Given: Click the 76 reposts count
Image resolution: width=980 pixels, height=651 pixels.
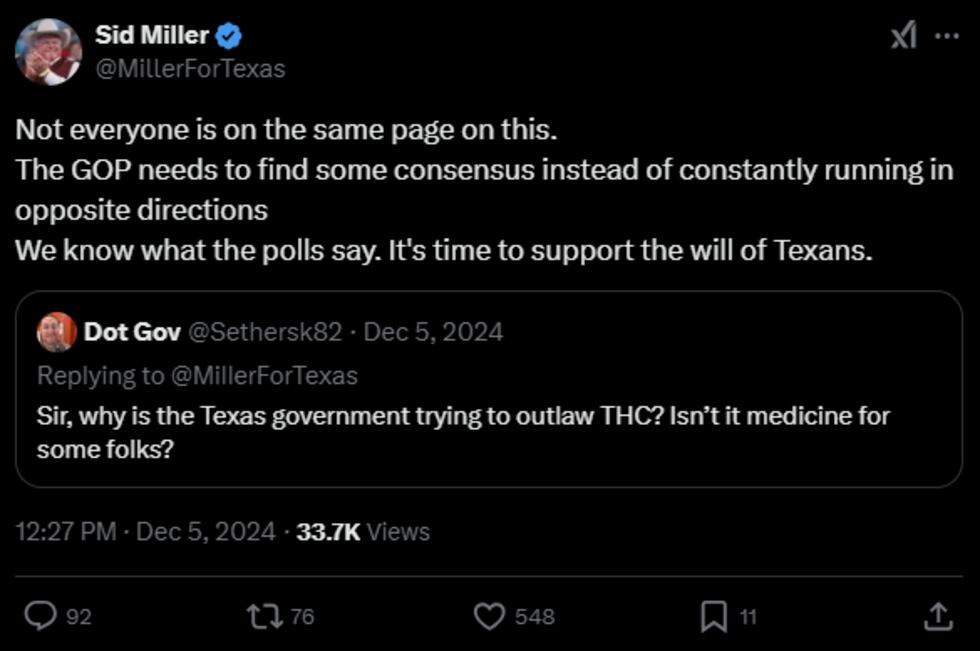Looking at the screenshot, I should (x=302, y=617).
